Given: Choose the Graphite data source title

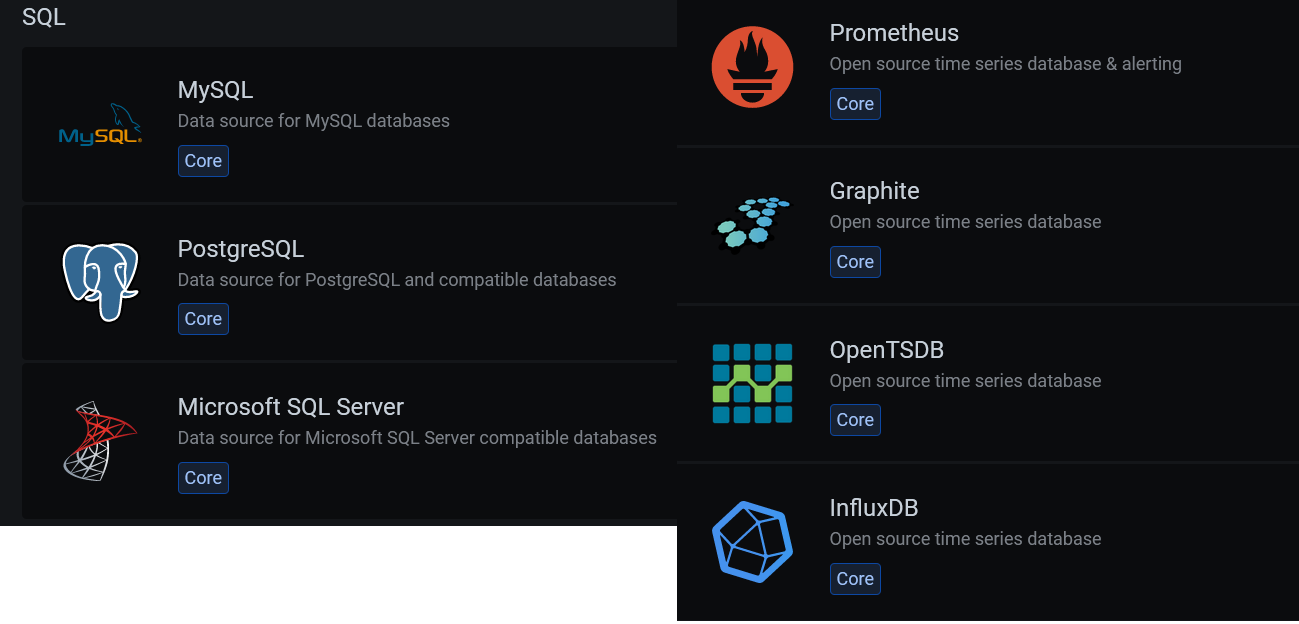Looking at the screenshot, I should pos(874,191).
